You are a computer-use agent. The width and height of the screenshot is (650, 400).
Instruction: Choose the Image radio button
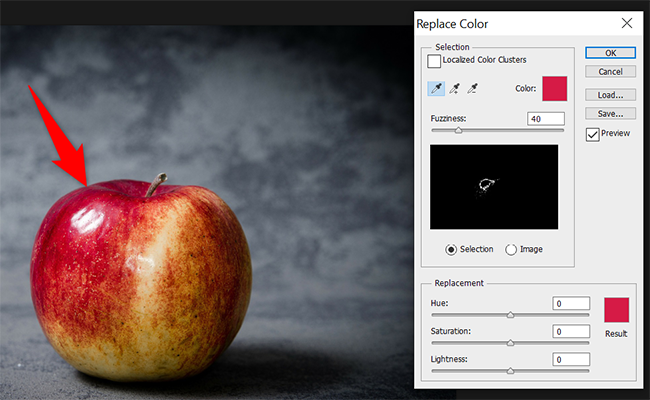click(x=511, y=250)
